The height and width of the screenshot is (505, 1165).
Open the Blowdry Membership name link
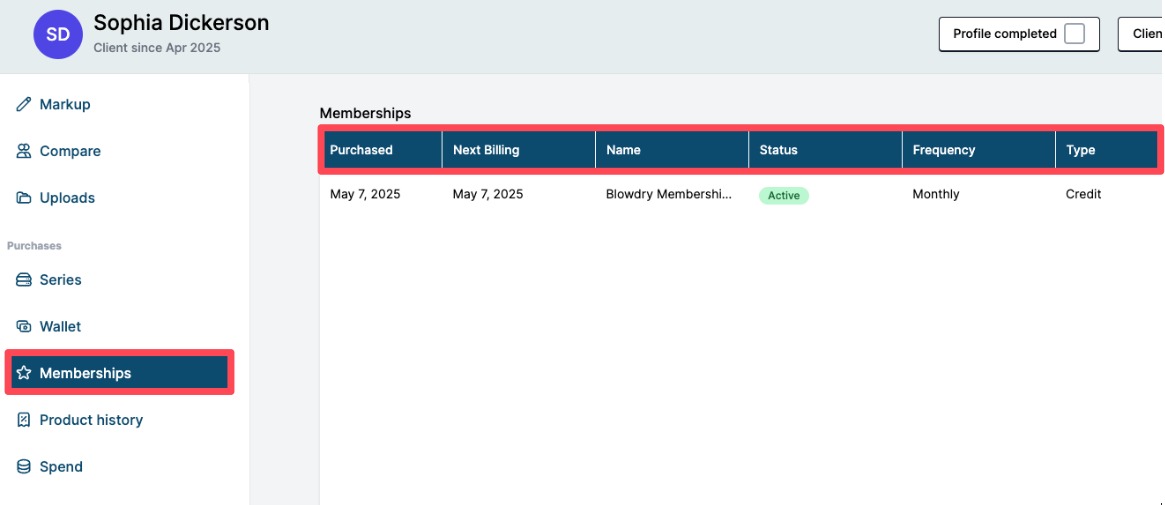coord(668,195)
